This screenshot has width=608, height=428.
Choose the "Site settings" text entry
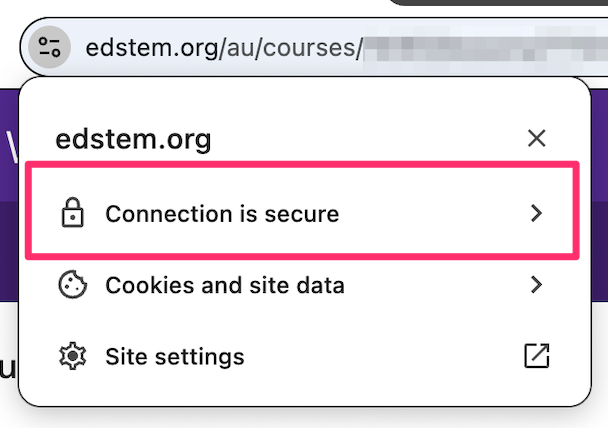[x=175, y=356]
